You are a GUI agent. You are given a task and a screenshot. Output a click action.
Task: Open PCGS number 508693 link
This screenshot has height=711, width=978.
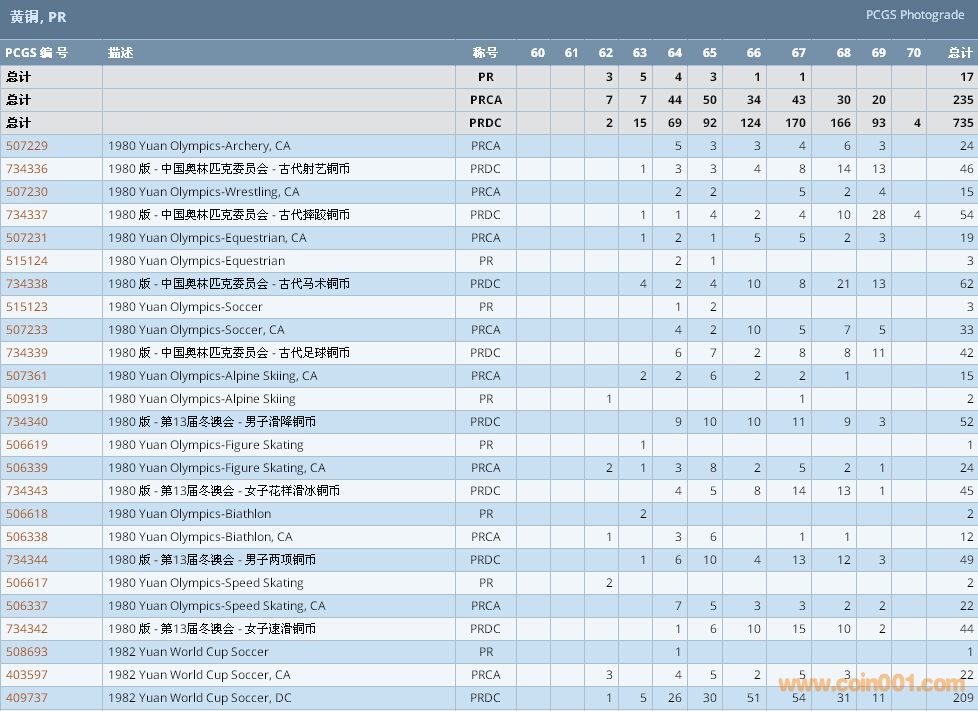pos(27,652)
